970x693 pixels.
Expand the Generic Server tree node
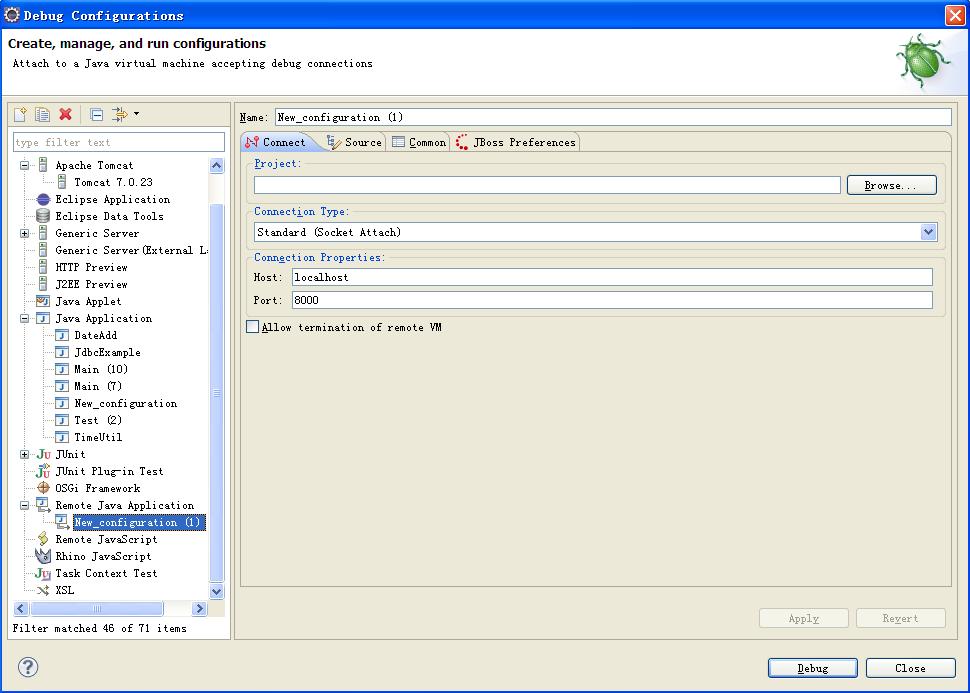25,233
